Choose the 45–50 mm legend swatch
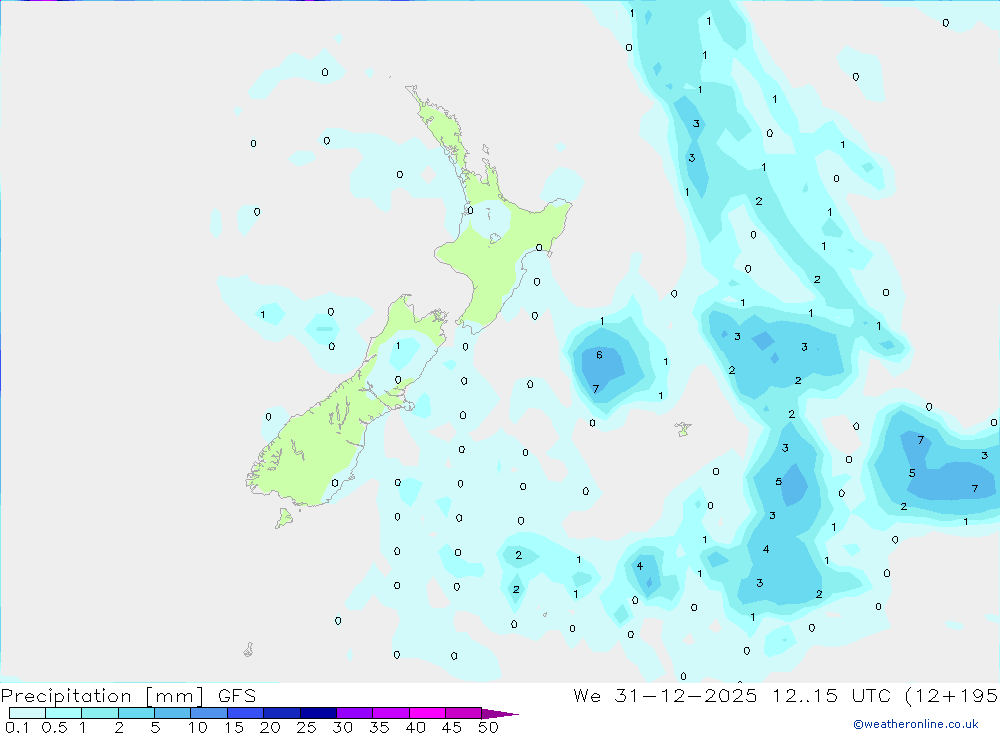 (x=463, y=713)
